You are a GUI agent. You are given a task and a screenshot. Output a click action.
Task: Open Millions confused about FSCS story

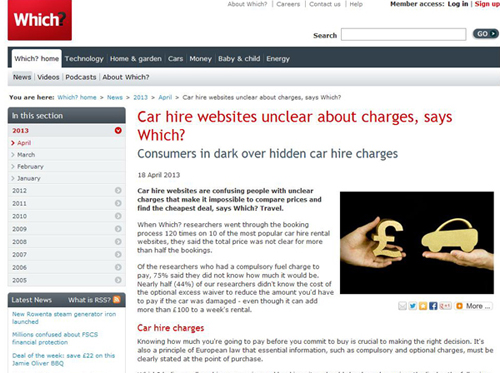coord(55,338)
